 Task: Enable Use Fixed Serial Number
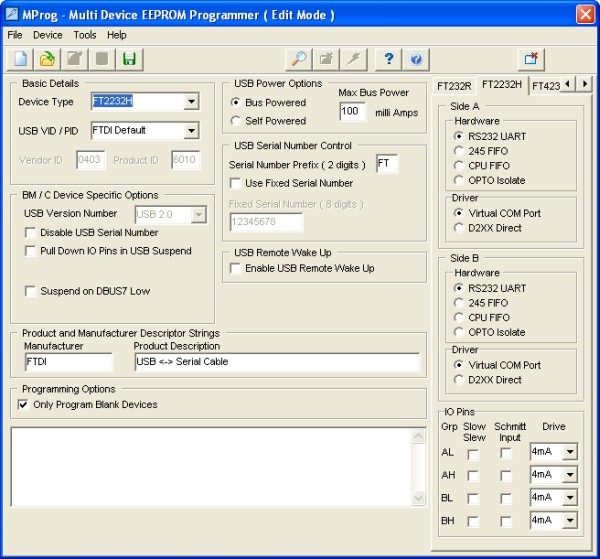pyautogui.click(x=235, y=183)
